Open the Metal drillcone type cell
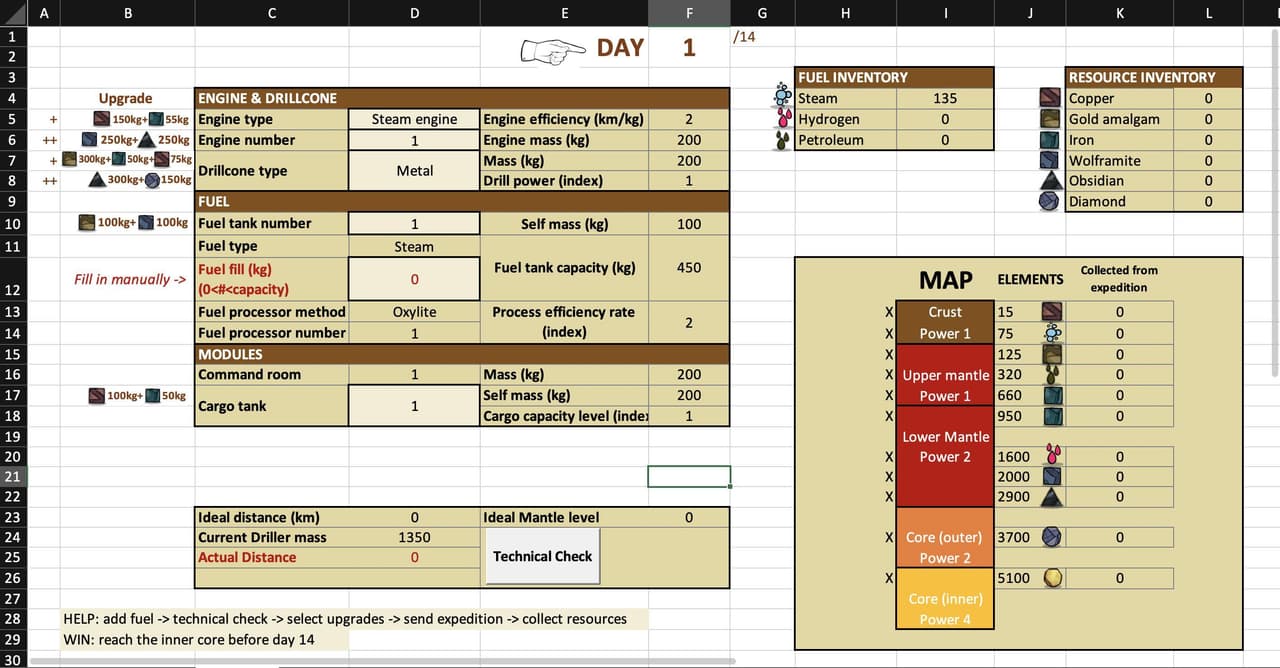Viewport: 1280px width, 668px height. click(414, 171)
